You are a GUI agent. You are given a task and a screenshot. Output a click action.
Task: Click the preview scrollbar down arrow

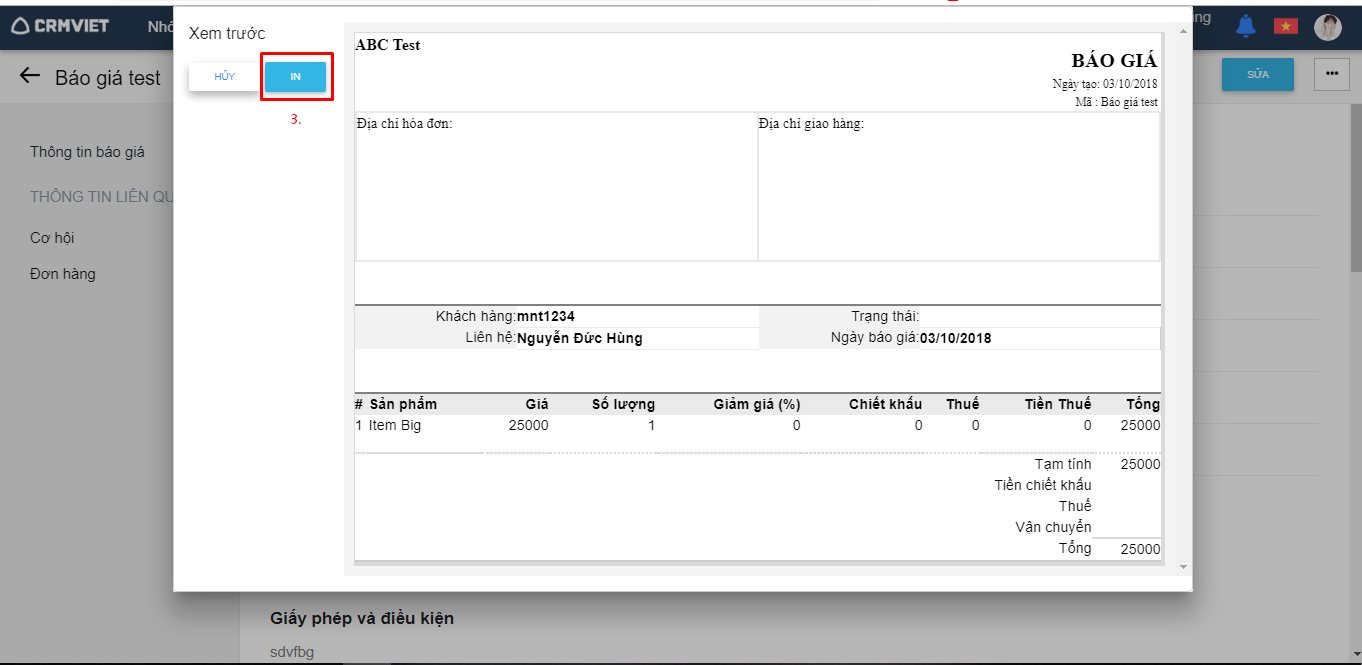tap(1184, 567)
